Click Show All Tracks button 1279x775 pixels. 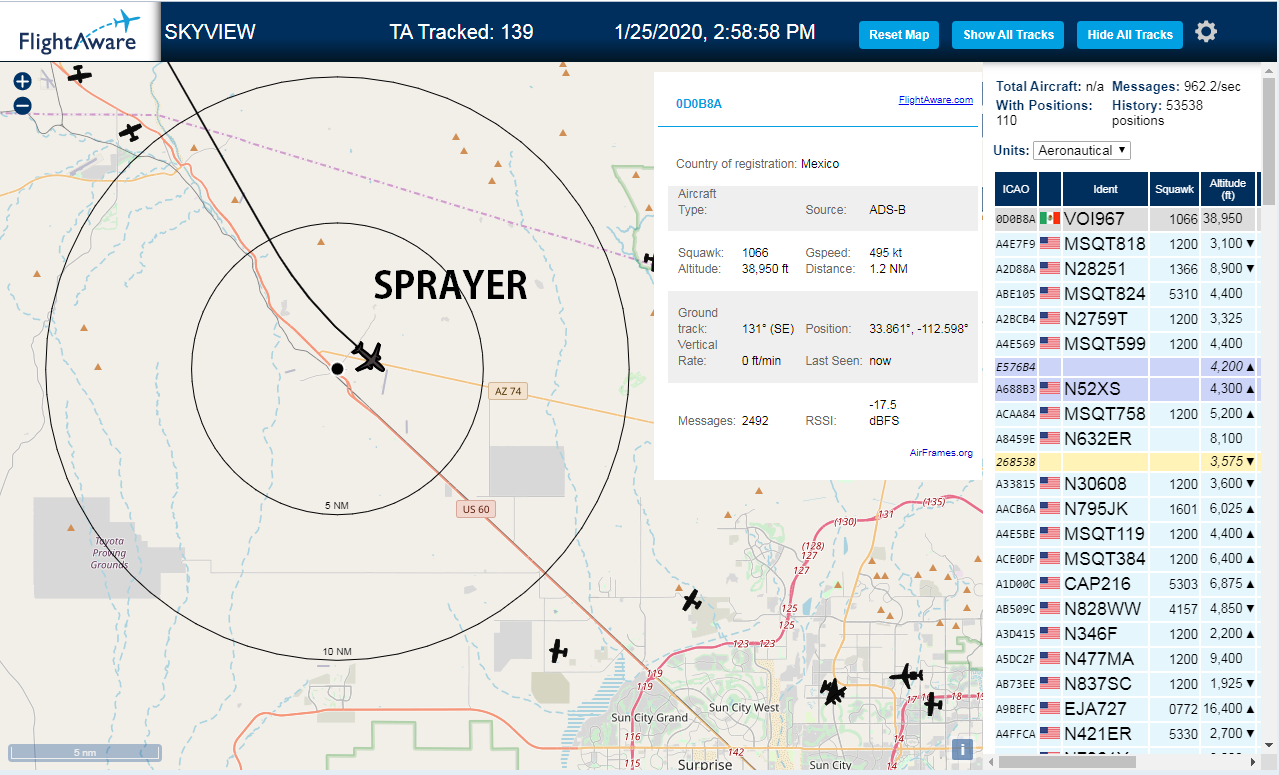[1008, 34]
